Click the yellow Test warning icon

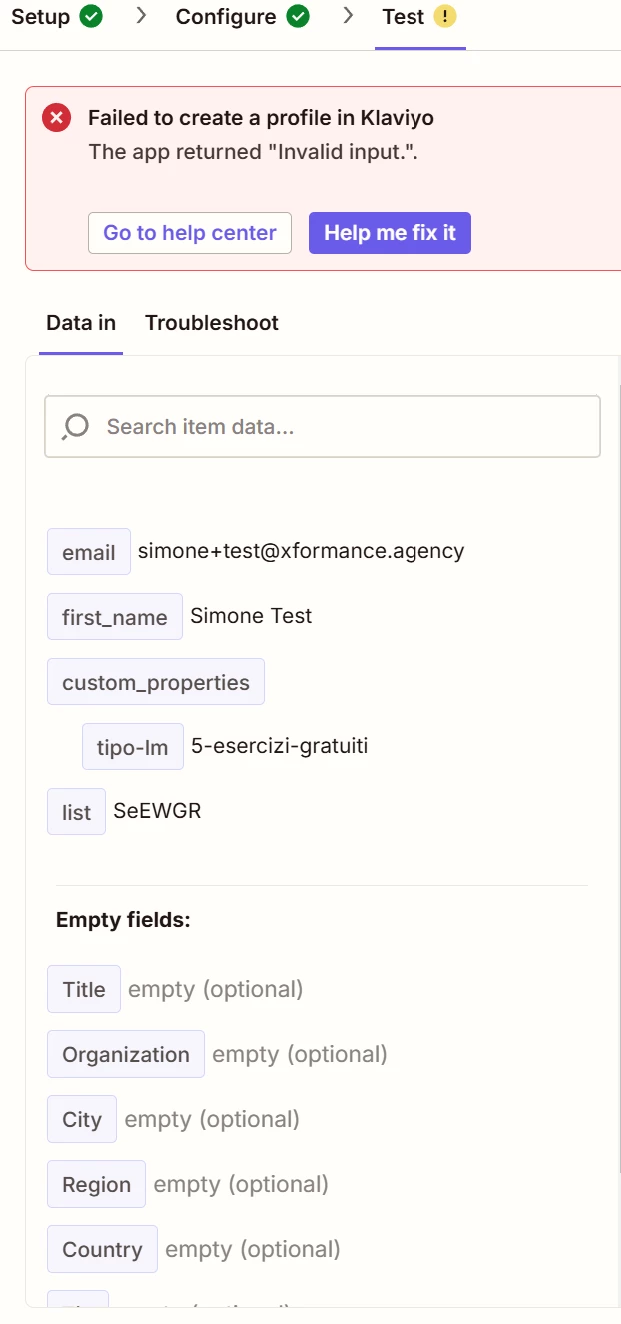coord(445,17)
